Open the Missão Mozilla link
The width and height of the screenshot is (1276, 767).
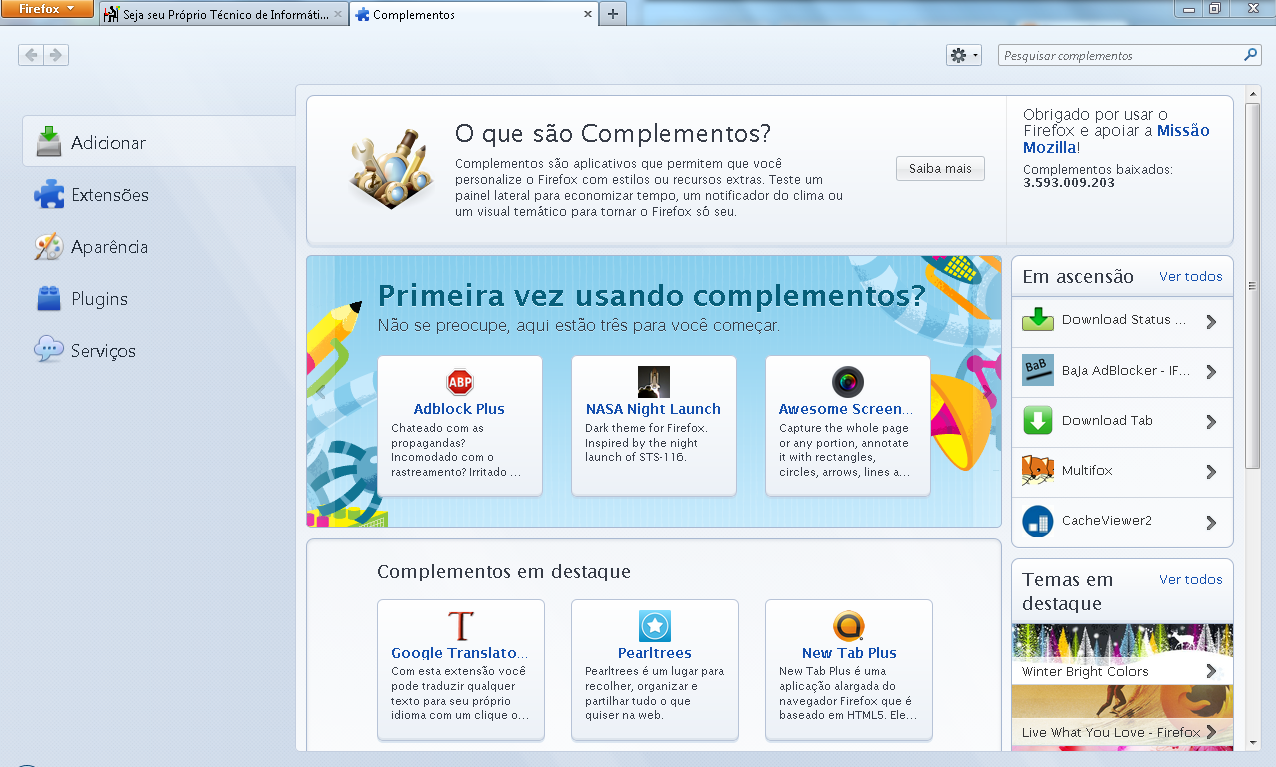pyautogui.click(x=1116, y=139)
